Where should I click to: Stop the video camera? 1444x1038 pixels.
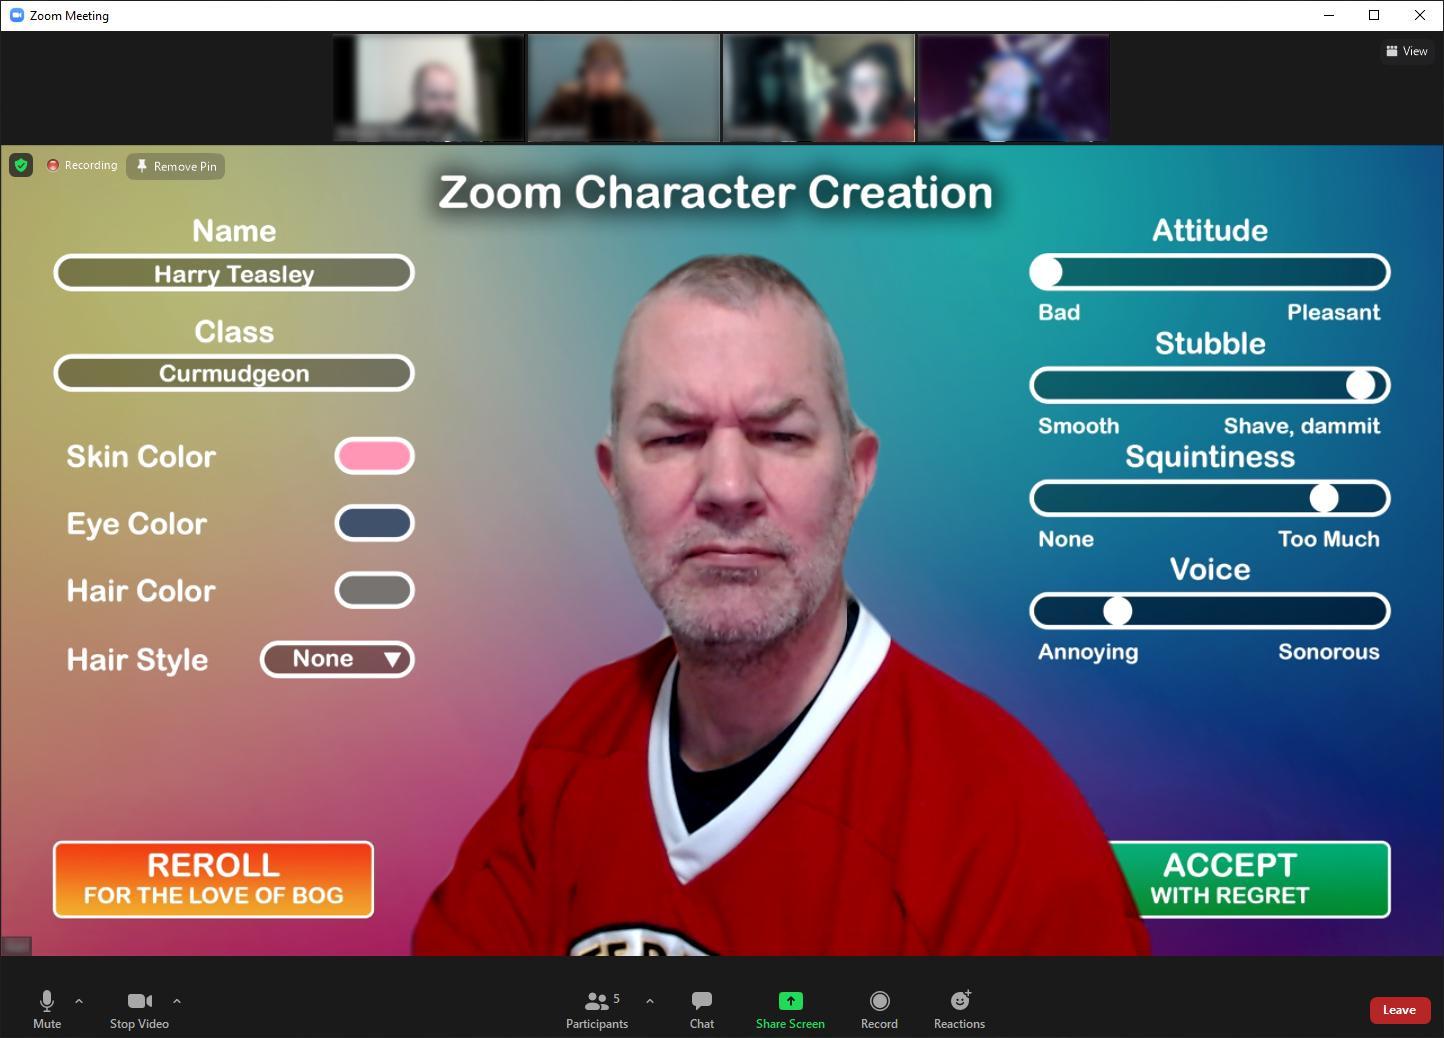tap(139, 1008)
